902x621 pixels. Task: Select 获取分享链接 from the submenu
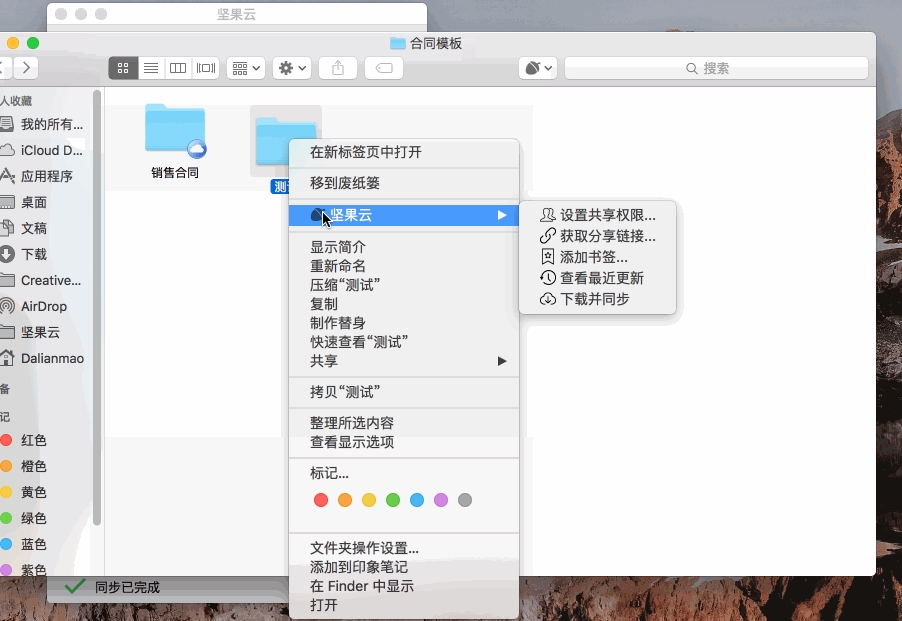tap(607, 236)
